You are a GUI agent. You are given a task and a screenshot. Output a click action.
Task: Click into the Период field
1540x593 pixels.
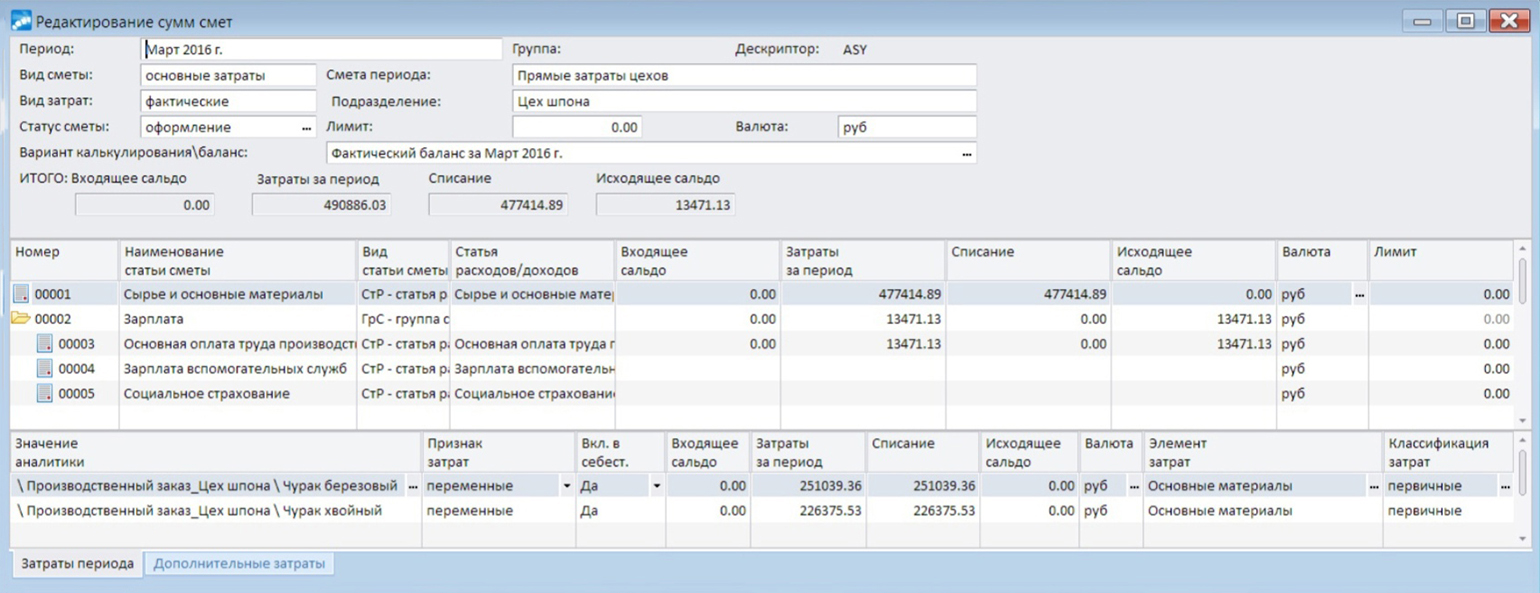pyautogui.click(x=320, y=49)
